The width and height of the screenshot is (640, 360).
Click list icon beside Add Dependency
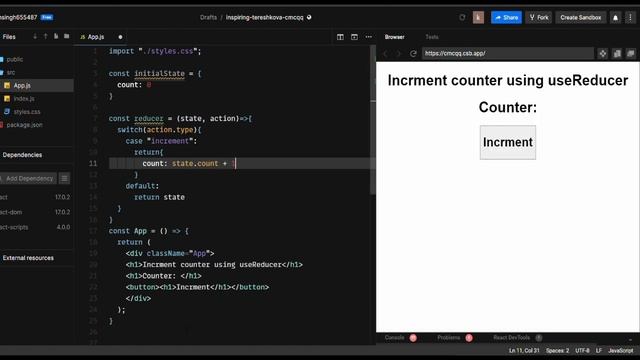64,178
